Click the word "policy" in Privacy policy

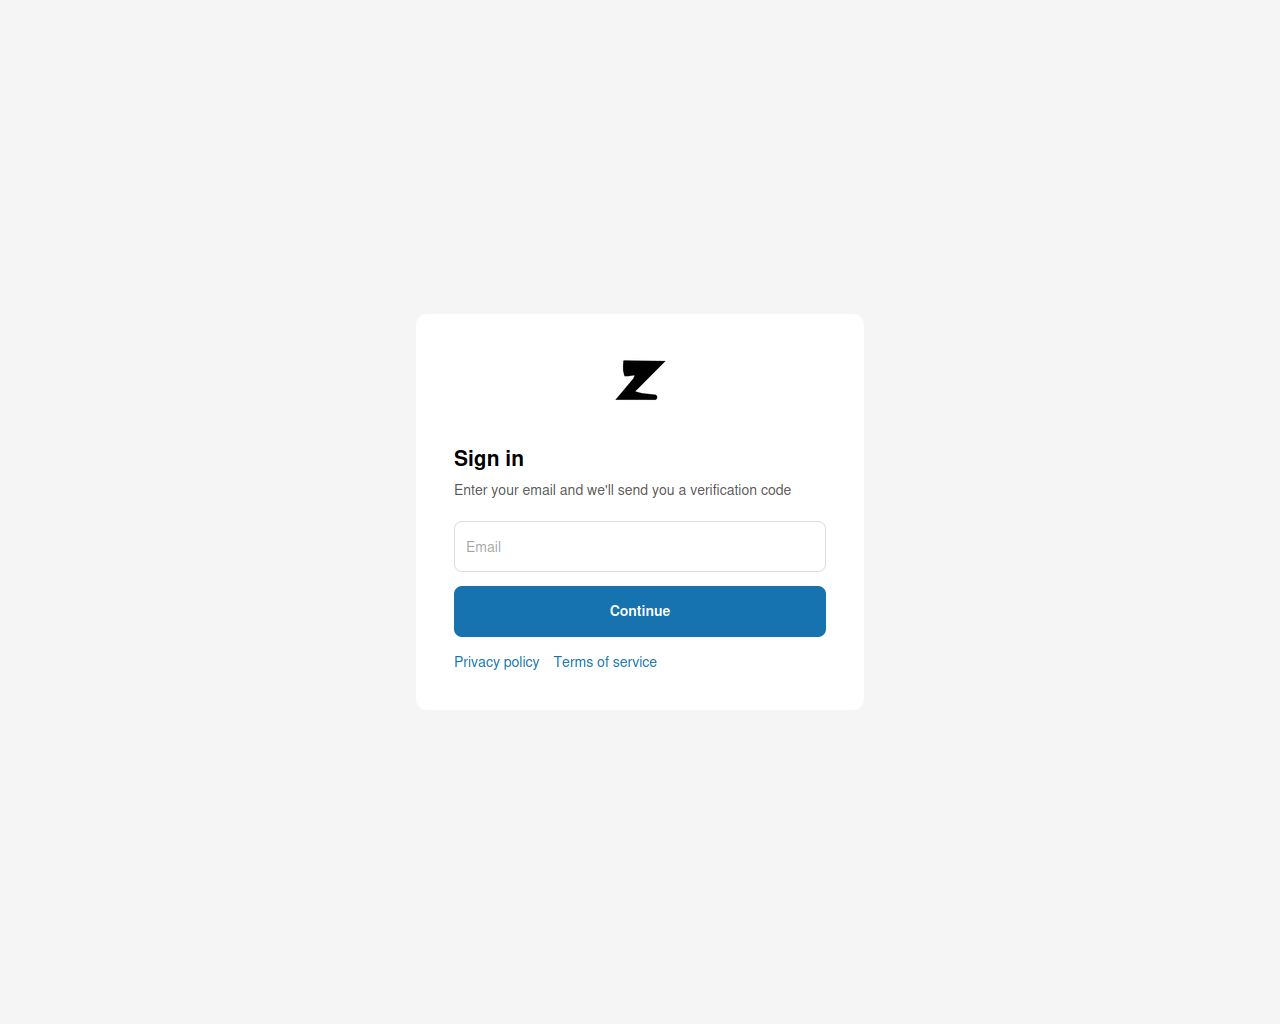pos(521,662)
